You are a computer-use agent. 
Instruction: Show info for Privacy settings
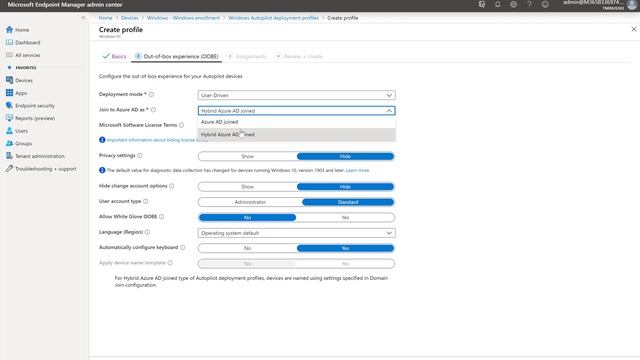(x=140, y=156)
